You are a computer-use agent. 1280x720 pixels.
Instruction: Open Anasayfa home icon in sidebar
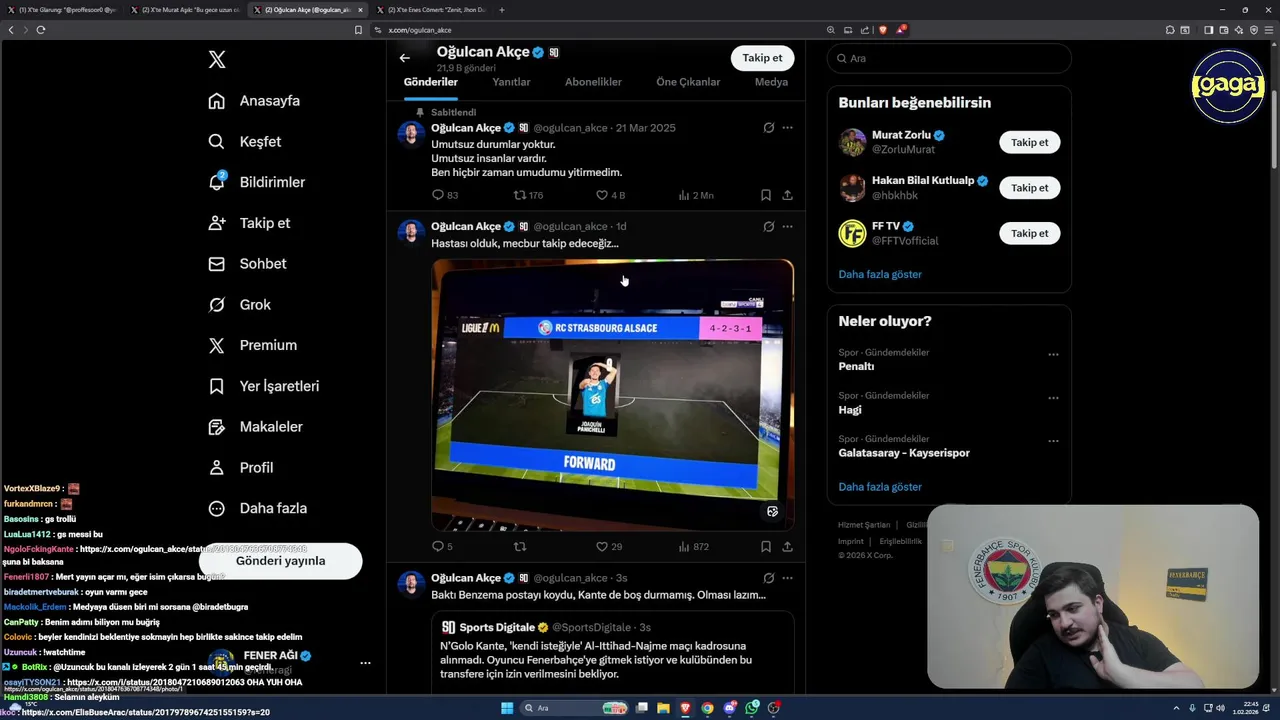point(216,101)
